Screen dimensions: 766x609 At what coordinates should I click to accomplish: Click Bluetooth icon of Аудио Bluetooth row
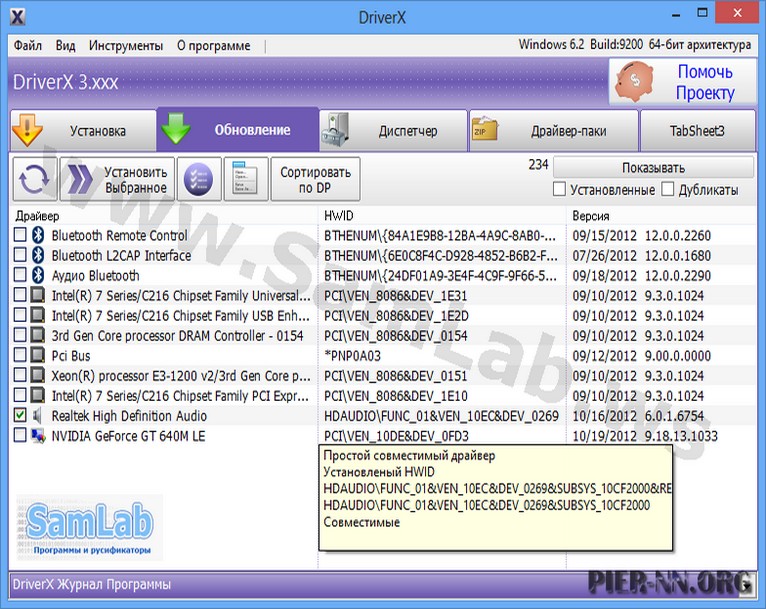[38, 275]
